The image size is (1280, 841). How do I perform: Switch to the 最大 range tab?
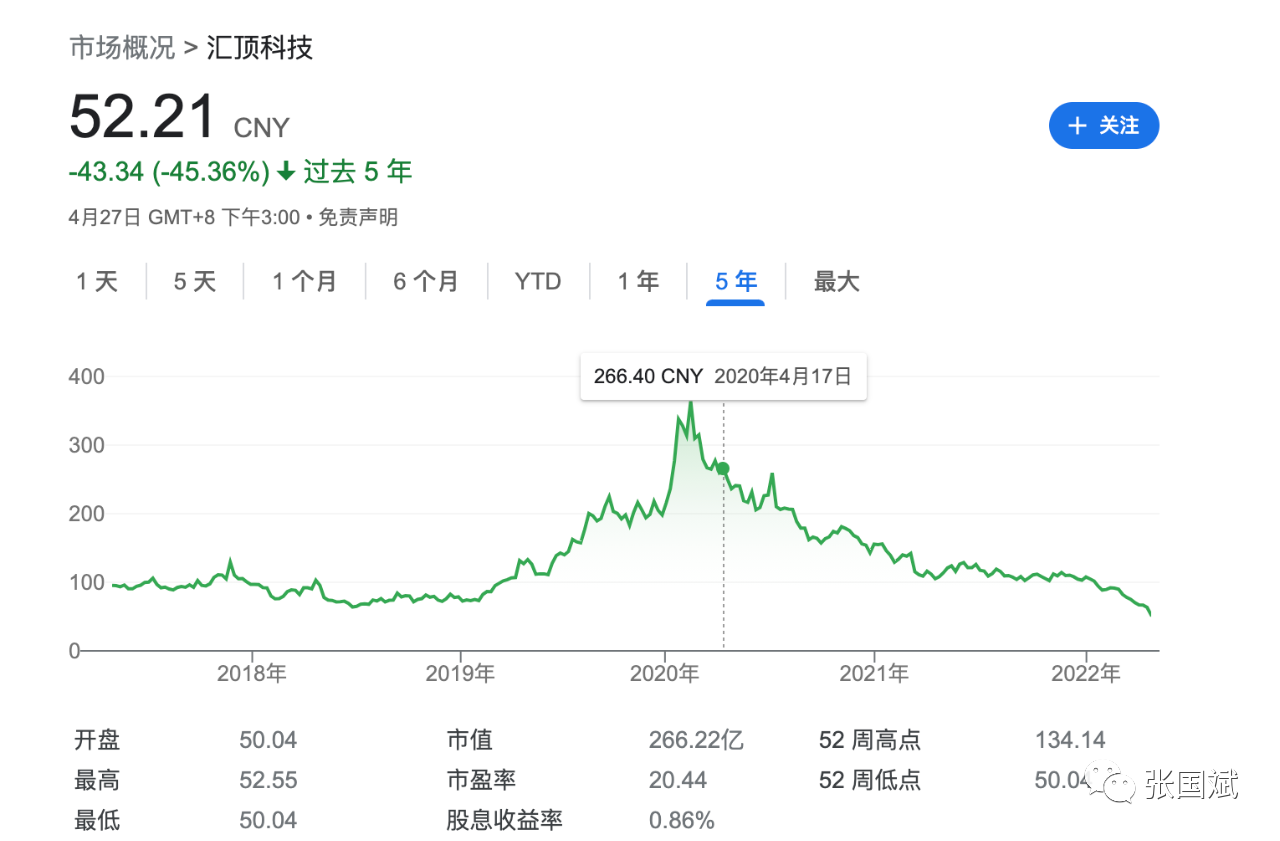pos(836,282)
